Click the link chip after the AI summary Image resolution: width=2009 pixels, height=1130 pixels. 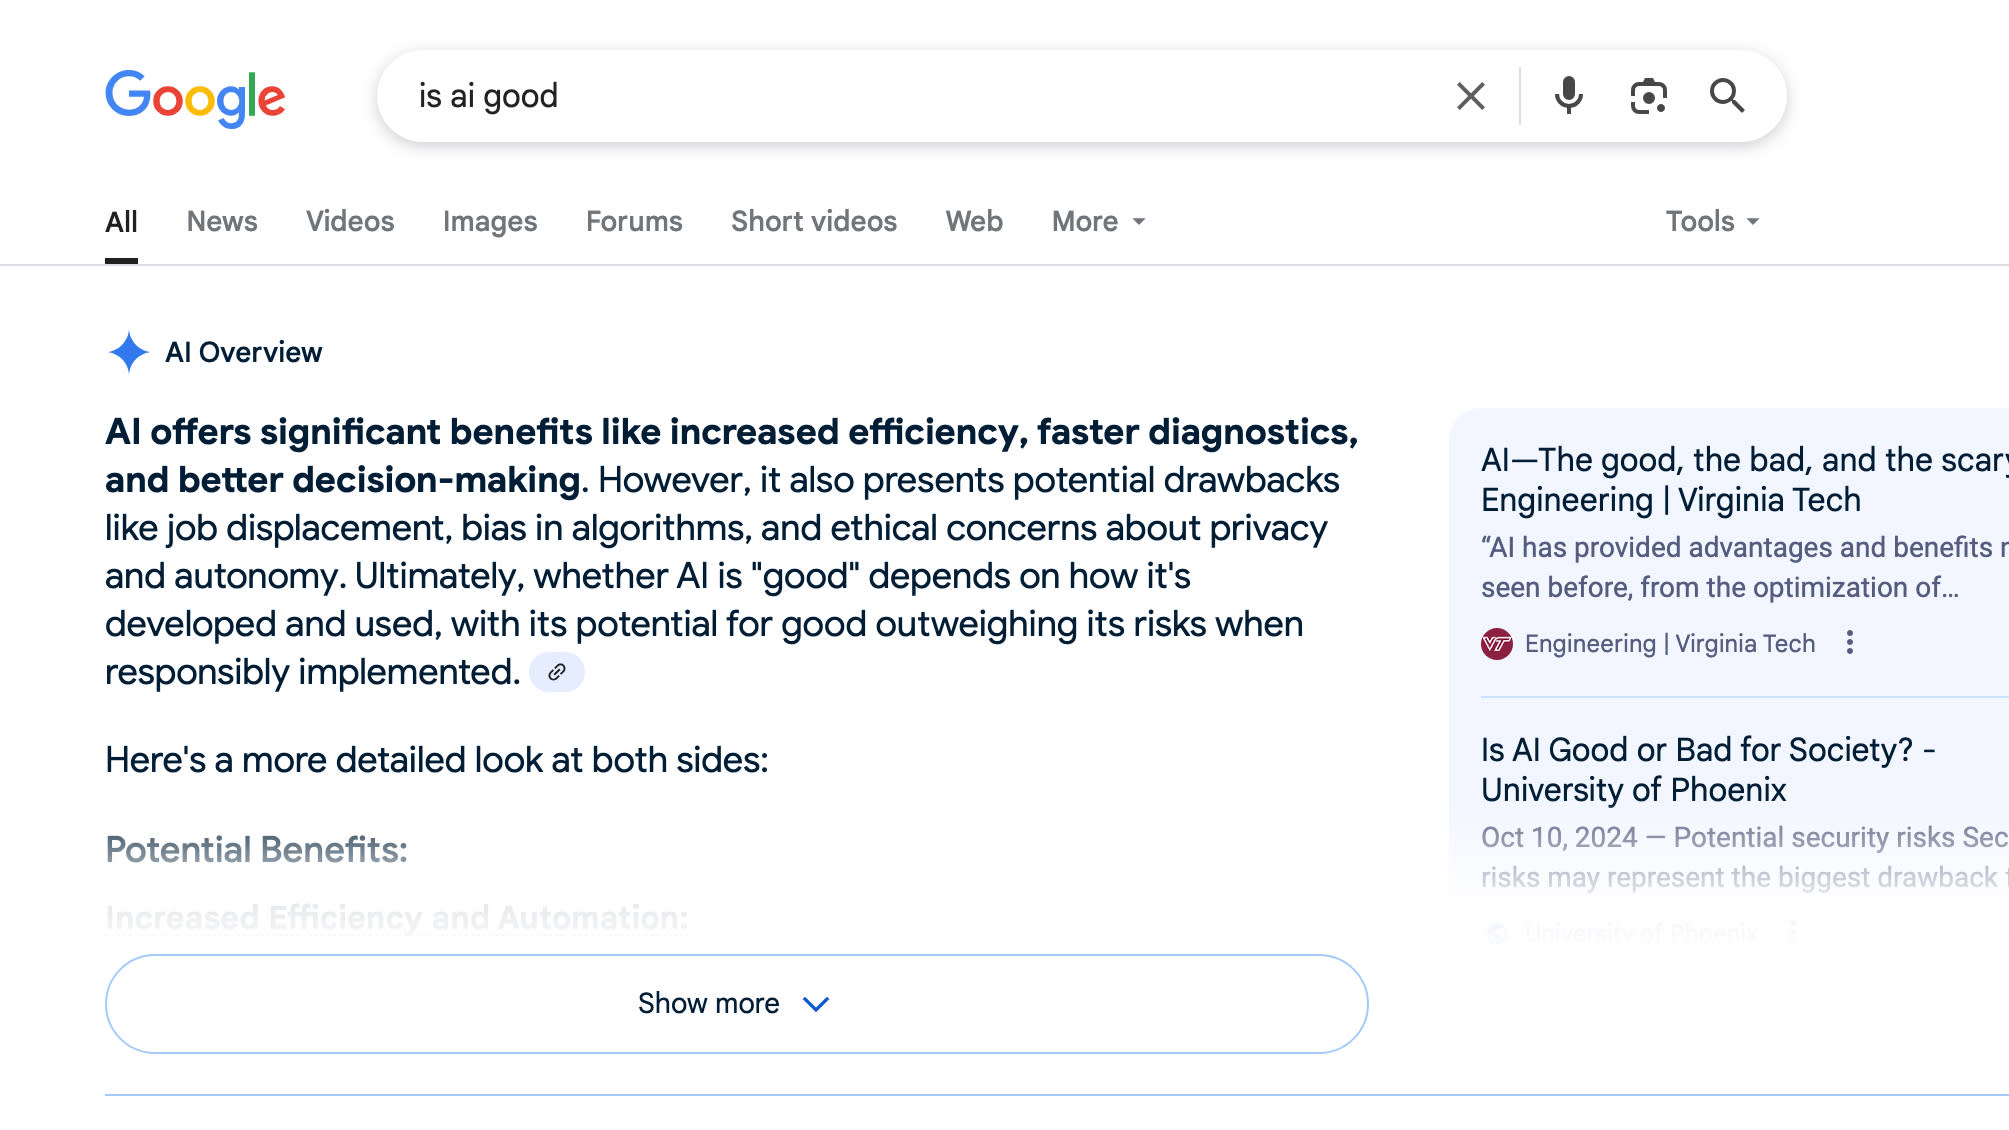558,672
